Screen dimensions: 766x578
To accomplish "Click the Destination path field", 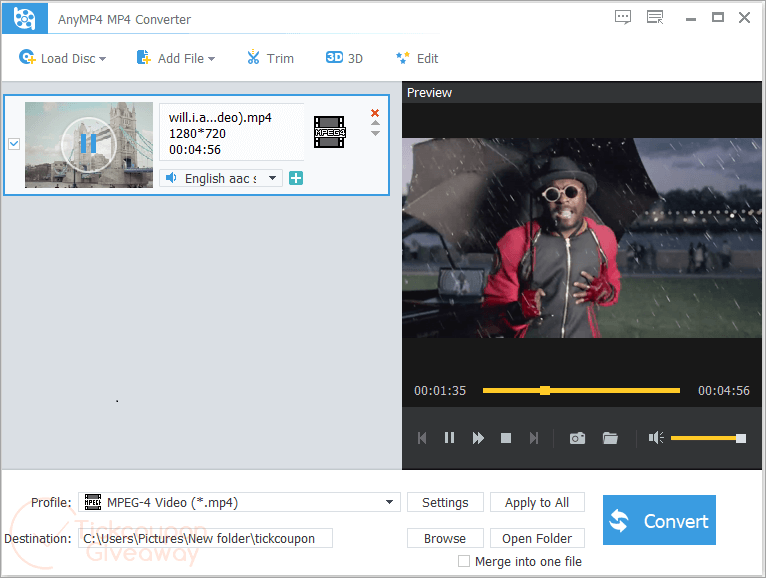I will pyautogui.click(x=205, y=538).
